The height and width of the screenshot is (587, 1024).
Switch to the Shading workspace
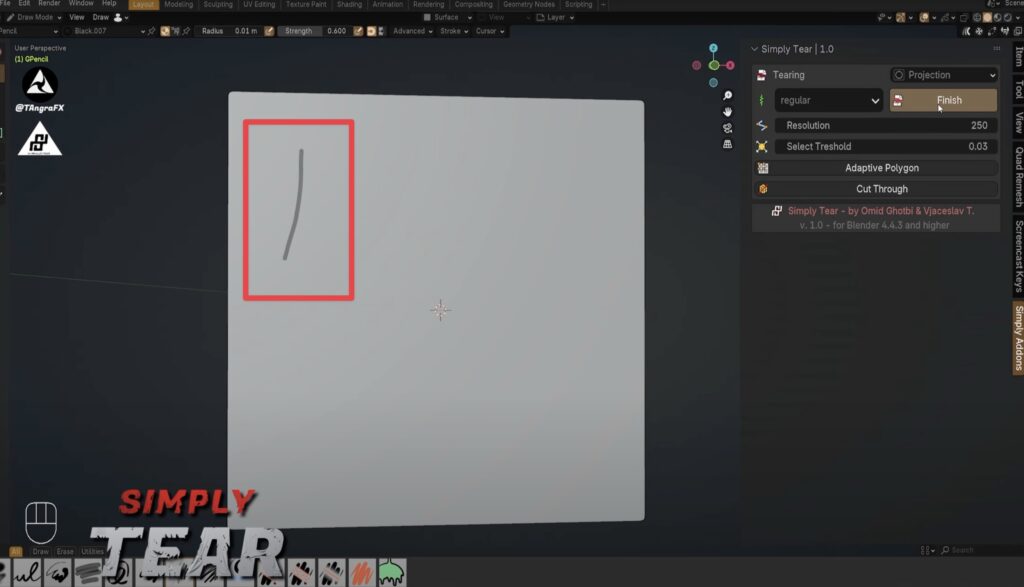[349, 5]
